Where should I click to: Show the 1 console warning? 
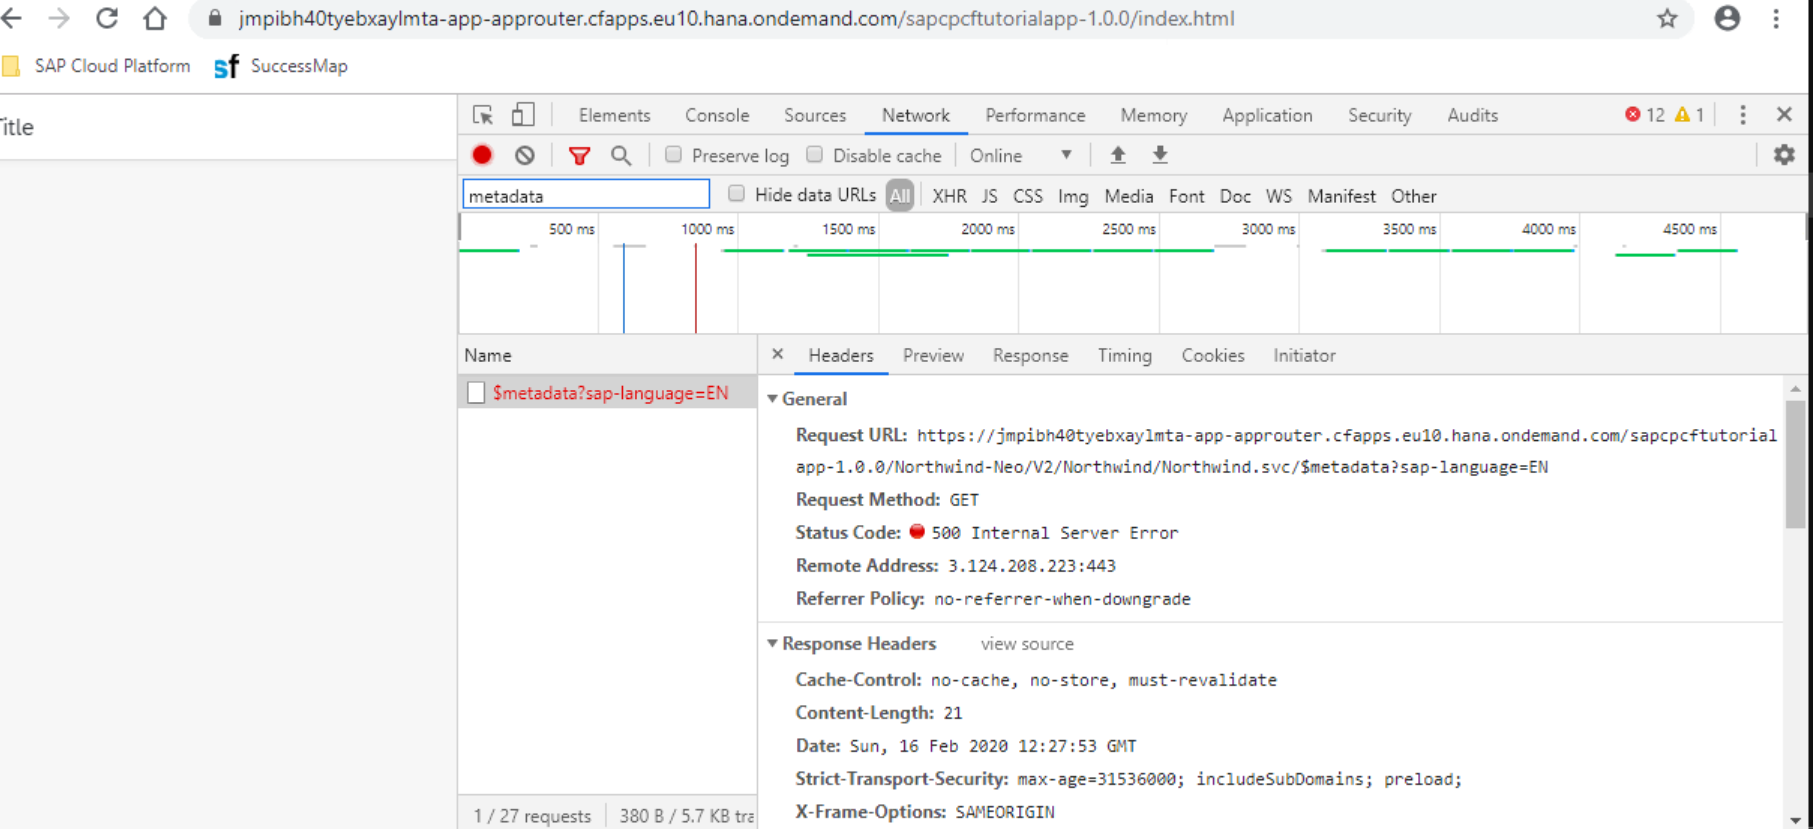(1689, 115)
